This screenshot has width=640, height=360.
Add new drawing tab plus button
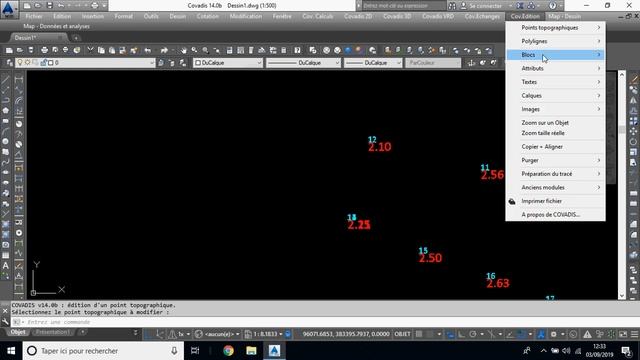[x=76, y=38]
